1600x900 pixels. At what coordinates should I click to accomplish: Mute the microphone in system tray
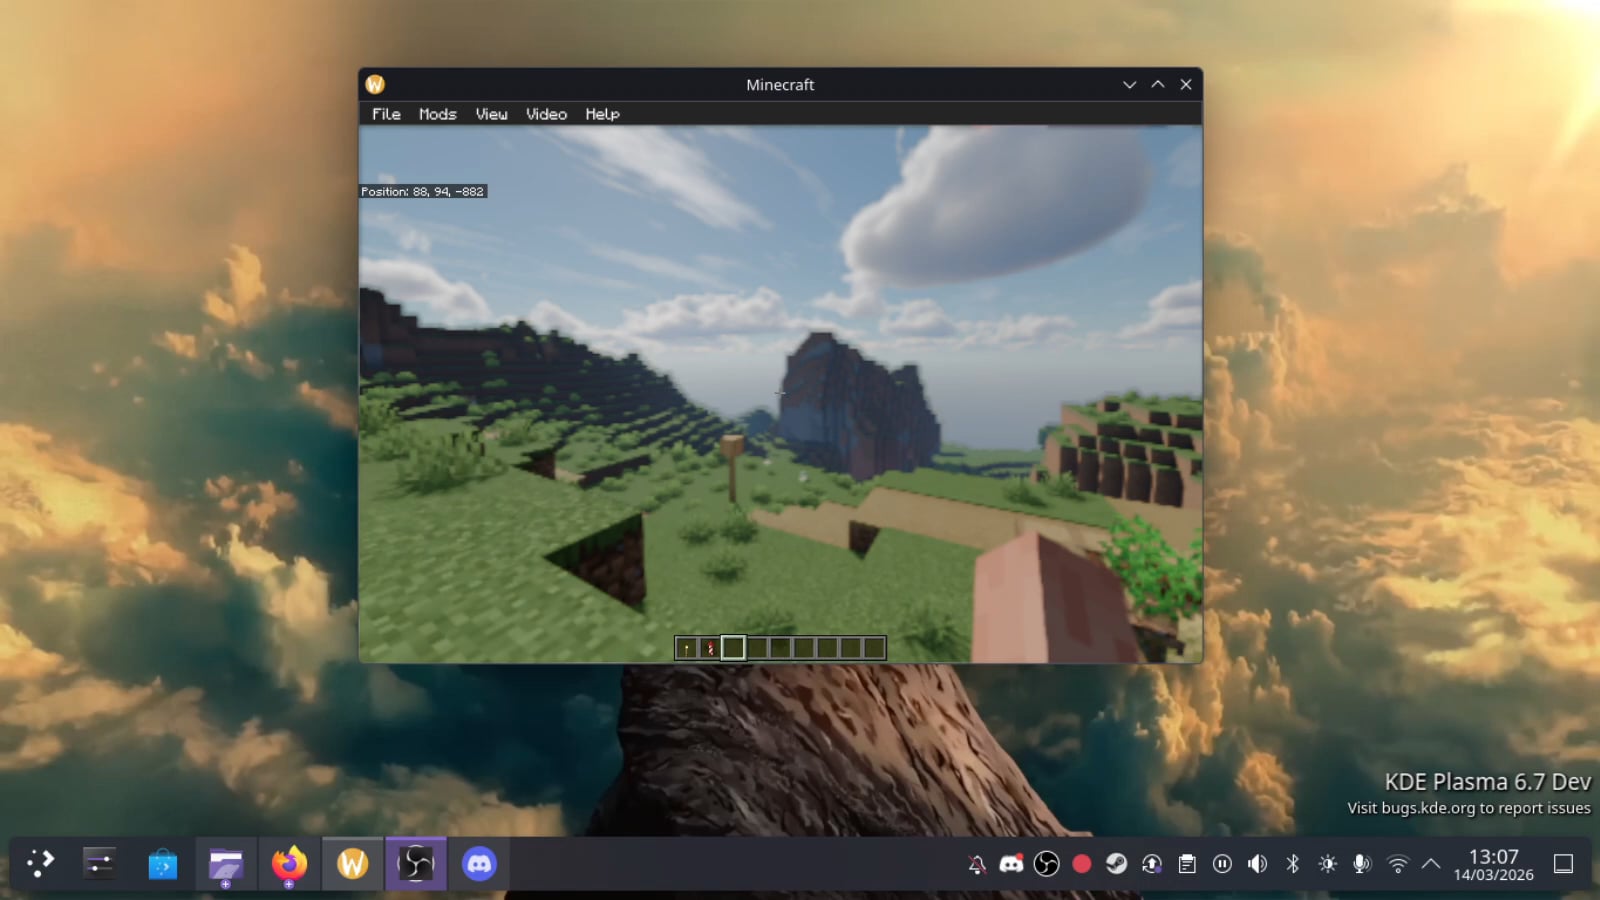pos(1361,864)
